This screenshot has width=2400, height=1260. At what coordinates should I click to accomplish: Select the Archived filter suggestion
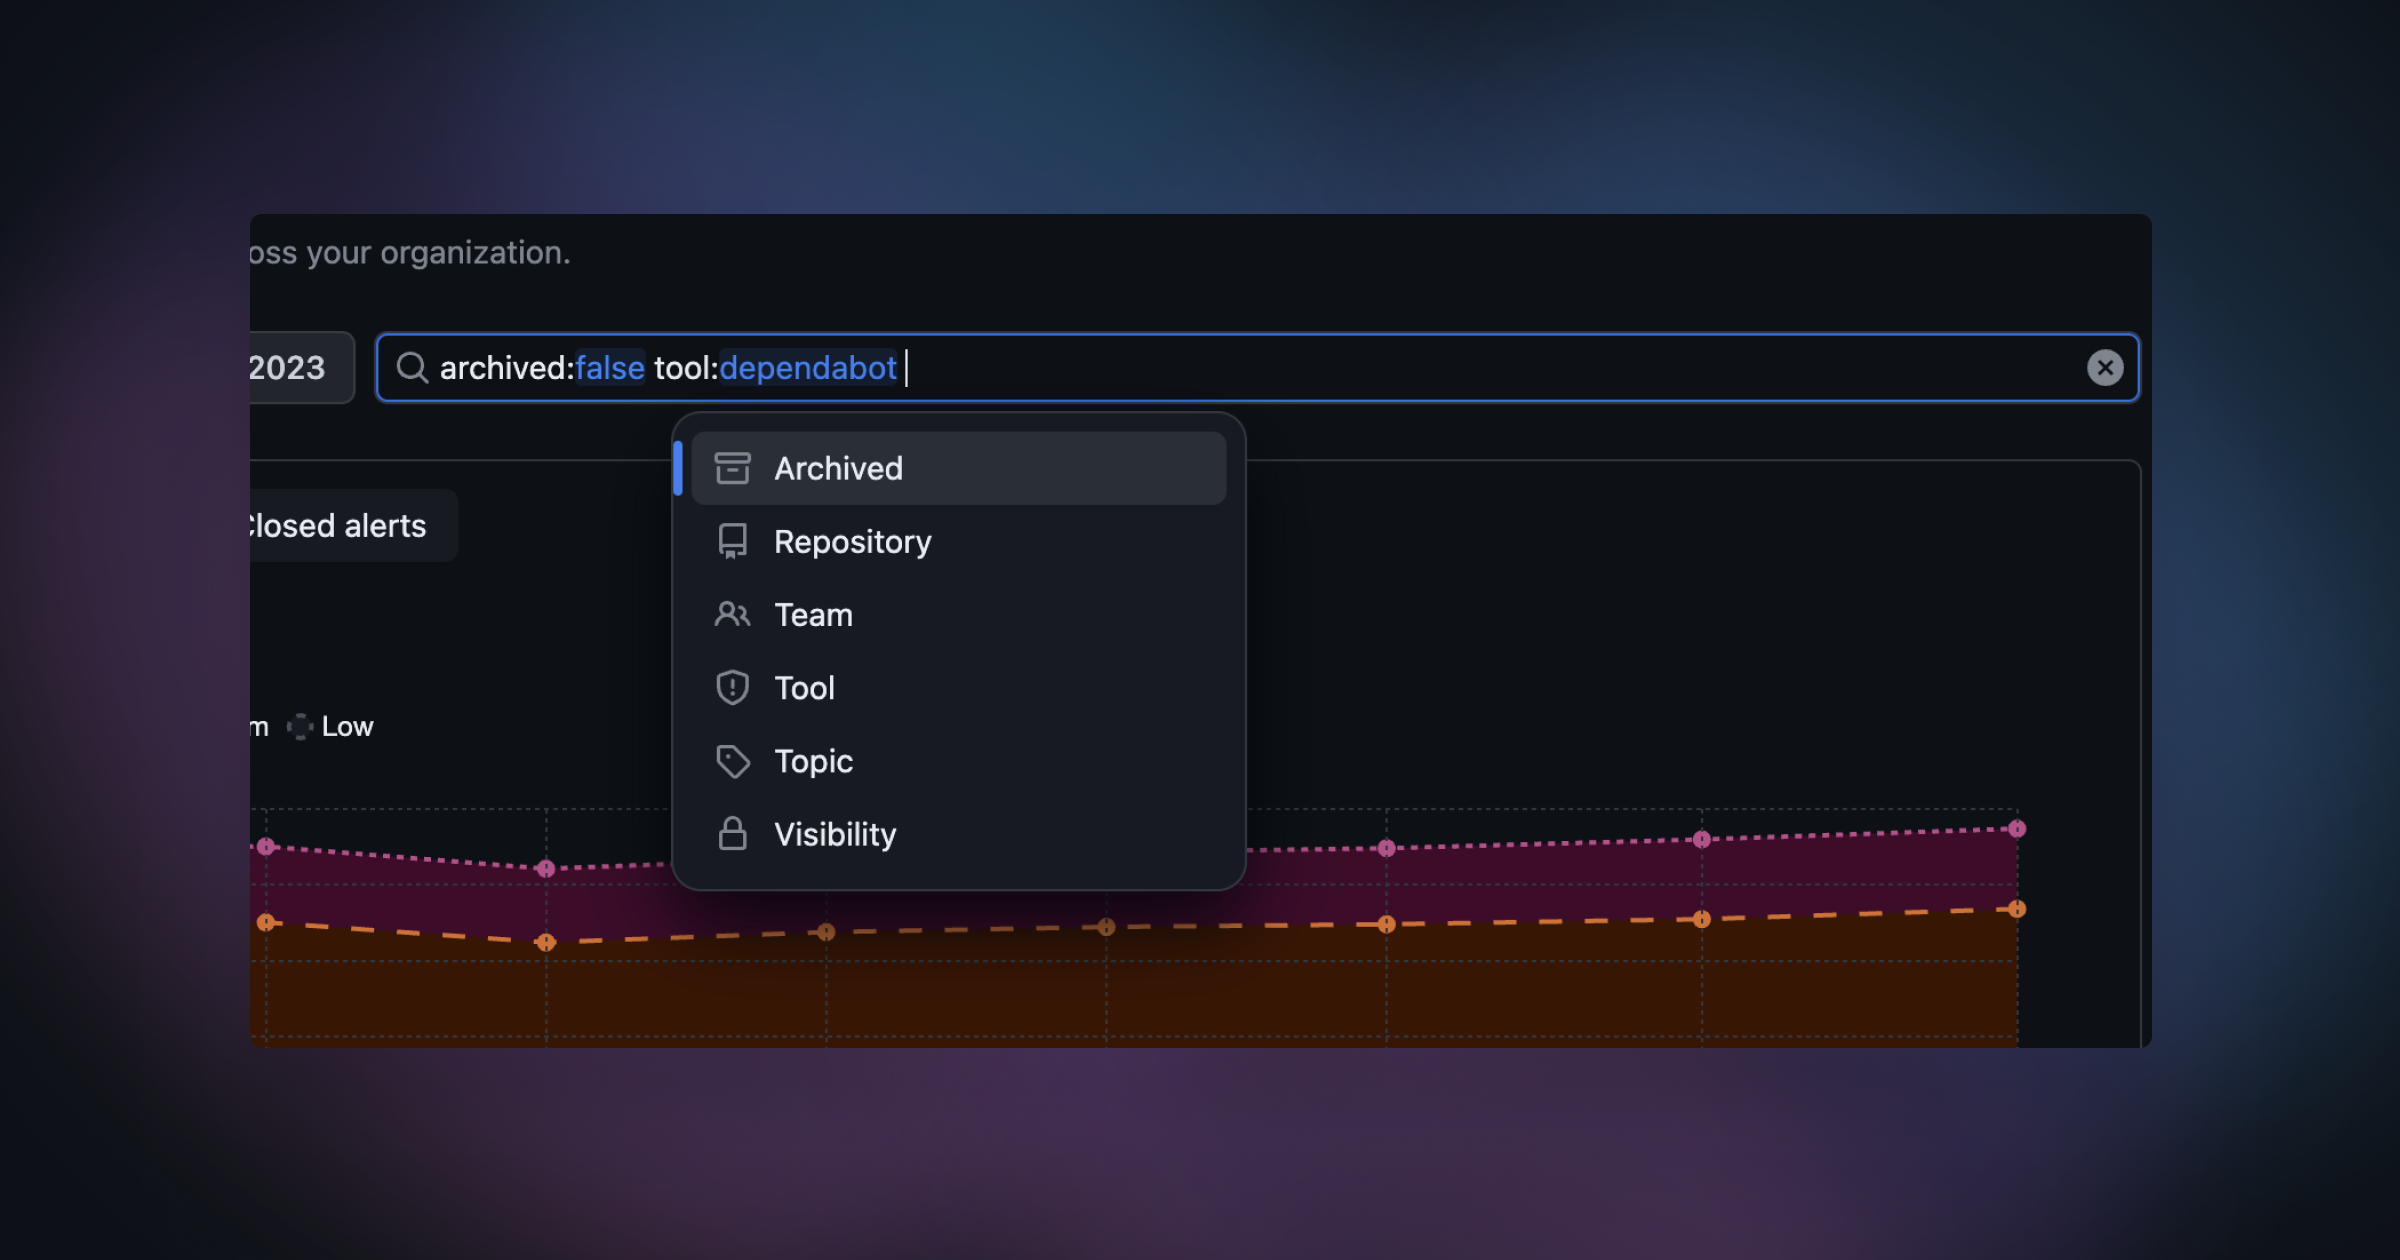(958, 468)
